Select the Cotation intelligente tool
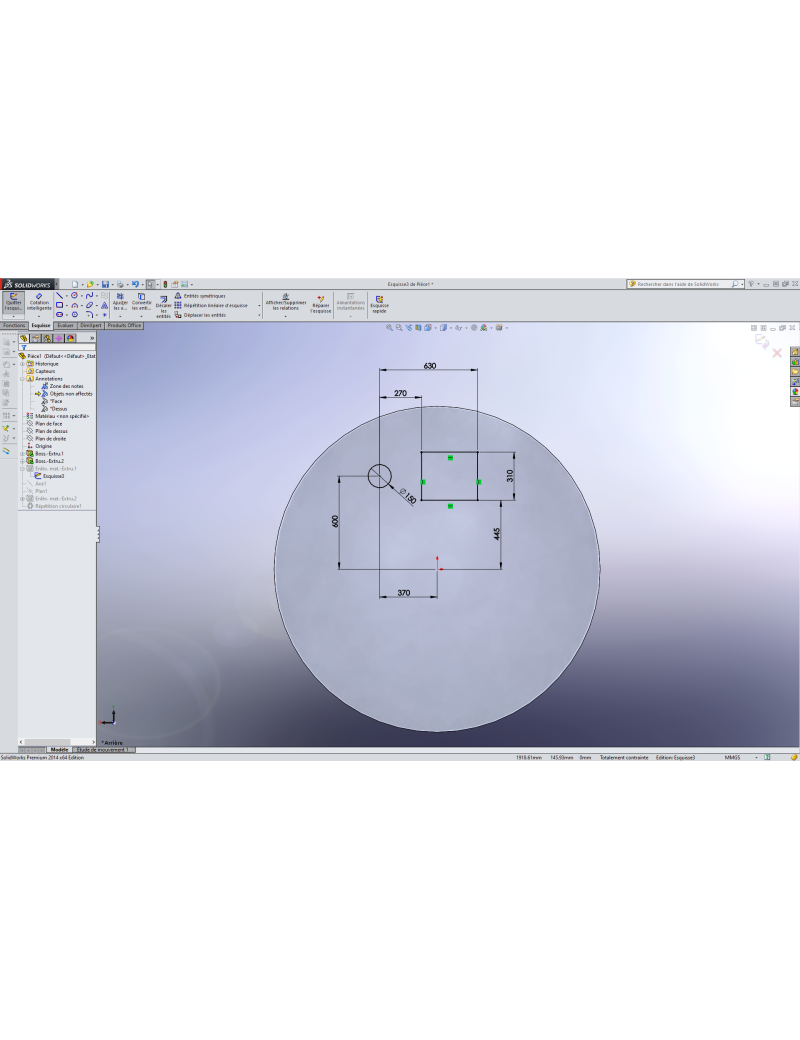 pos(39,302)
